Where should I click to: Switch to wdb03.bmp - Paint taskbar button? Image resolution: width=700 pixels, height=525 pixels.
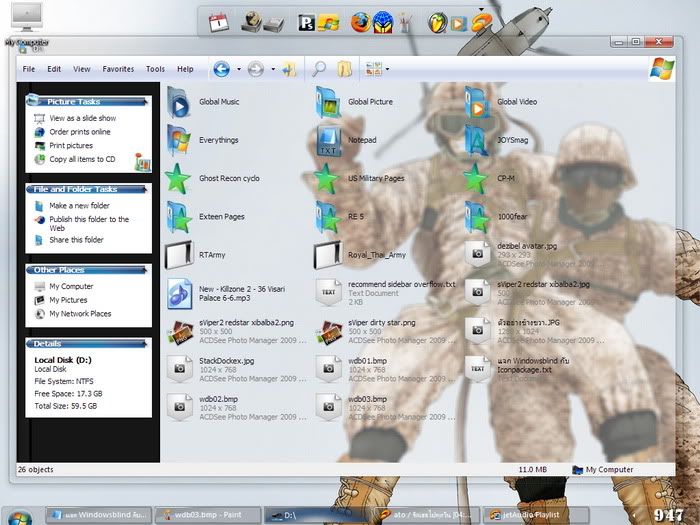click(x=208, y=515)
